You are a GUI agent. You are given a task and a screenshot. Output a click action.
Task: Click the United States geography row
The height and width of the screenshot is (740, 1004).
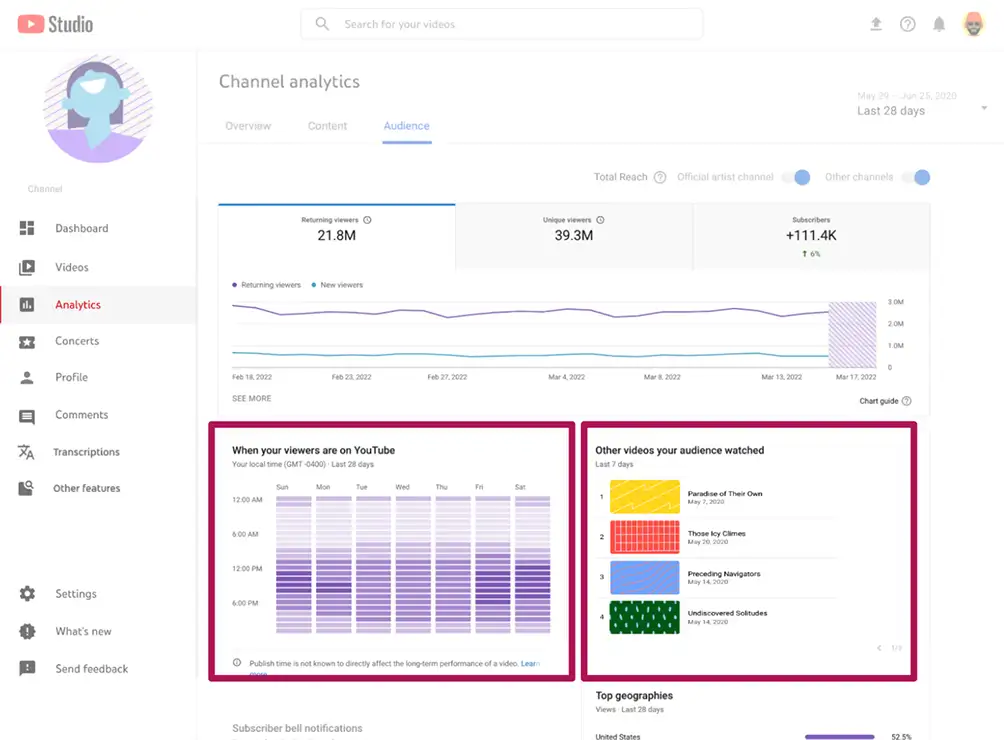754,737
